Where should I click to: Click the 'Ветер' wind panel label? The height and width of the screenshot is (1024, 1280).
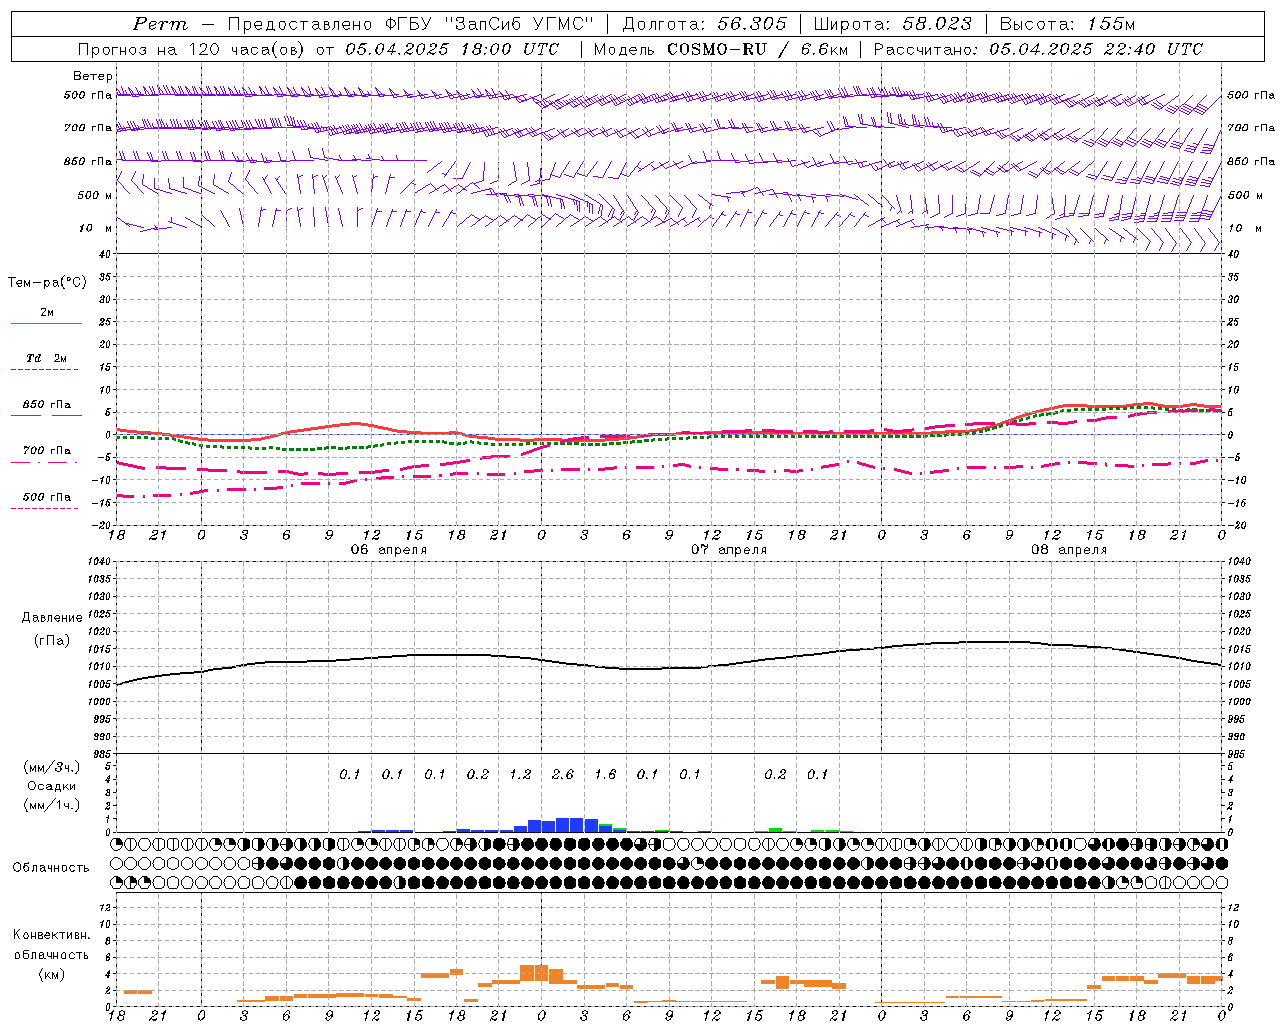click(x=93, y=76)
